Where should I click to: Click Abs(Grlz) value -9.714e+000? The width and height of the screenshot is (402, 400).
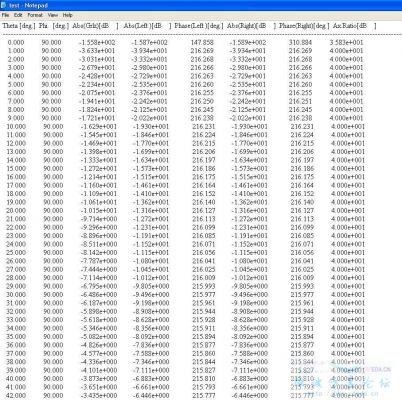99,219
